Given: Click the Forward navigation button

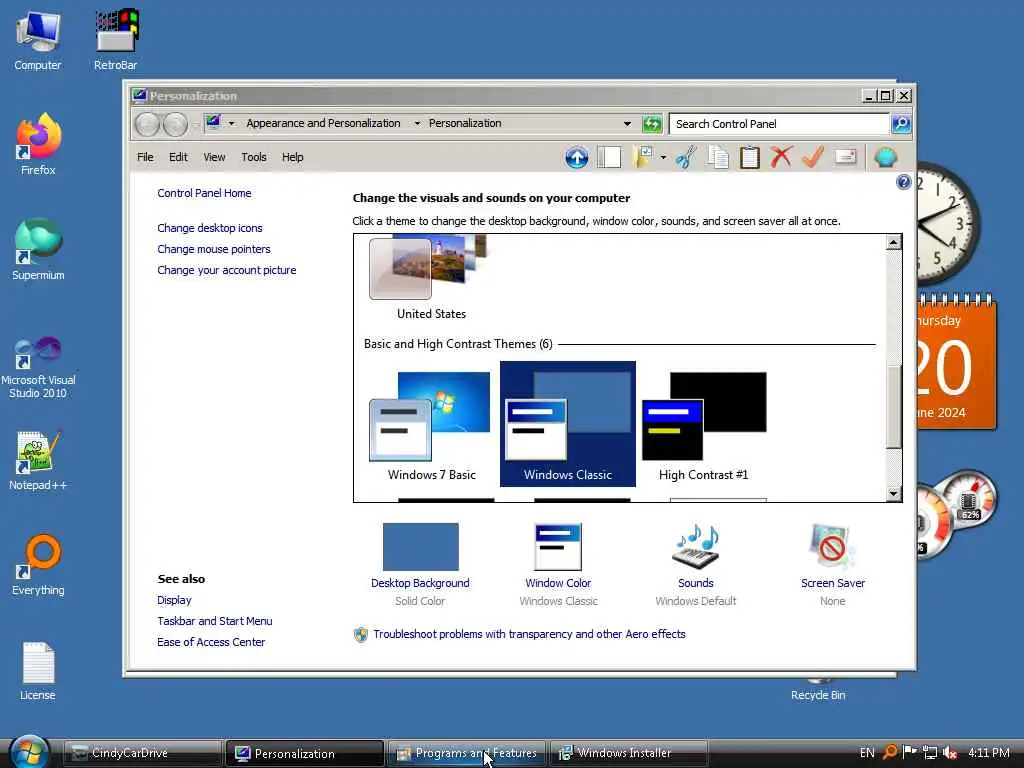Looking at the screenshot, I should point(175,124).
